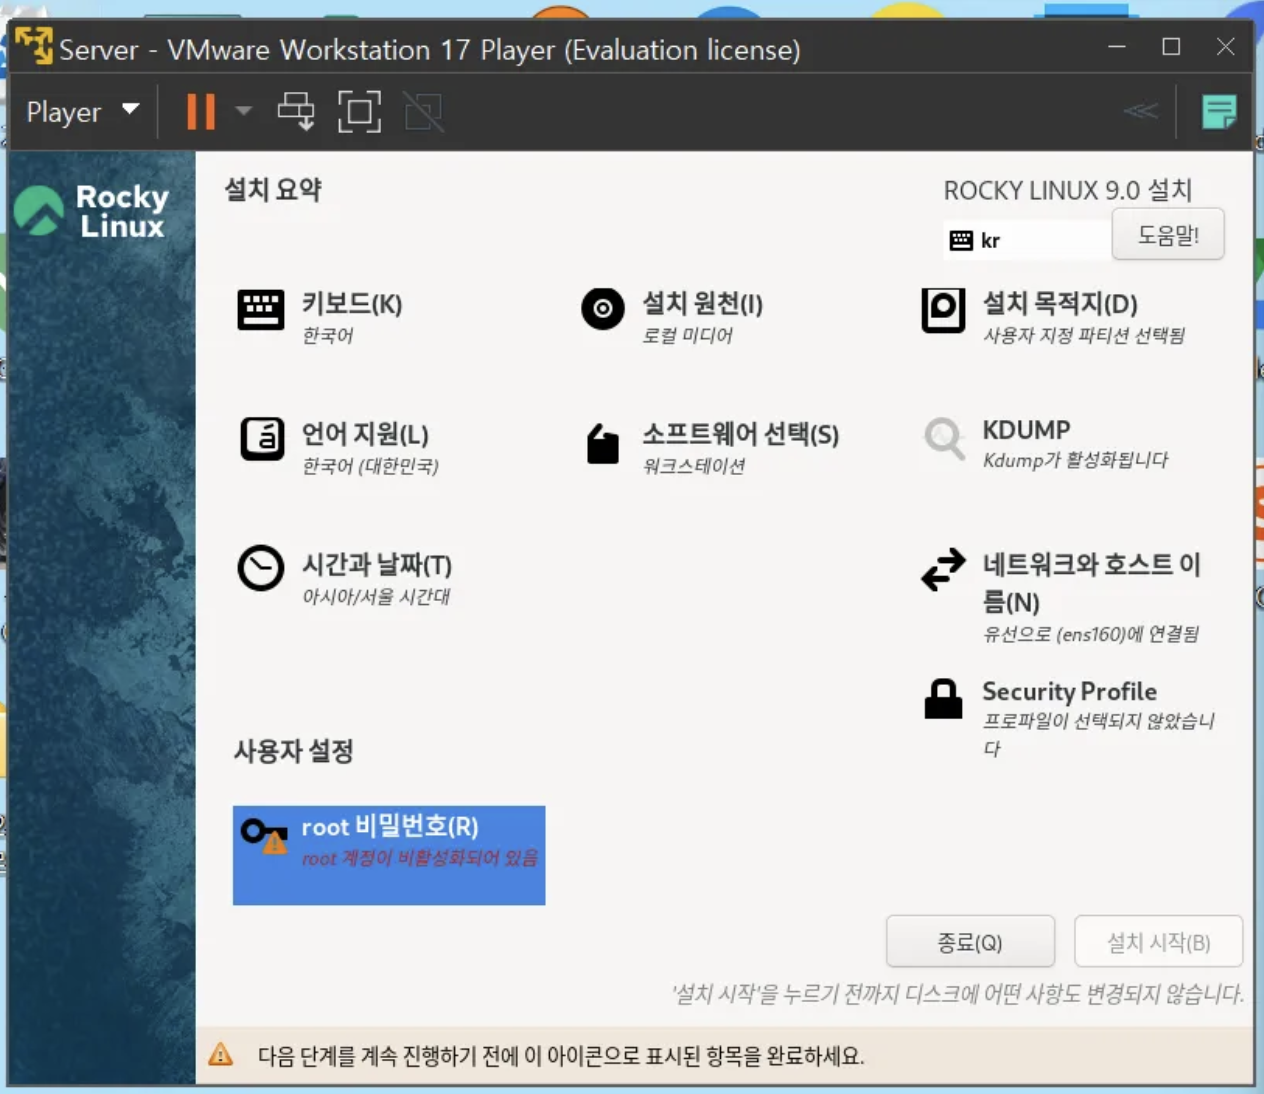Screen dimensions: 1264x1094
Task: Click the clock icon for 시간과 날짜(T)
Action: pos(261,568)
